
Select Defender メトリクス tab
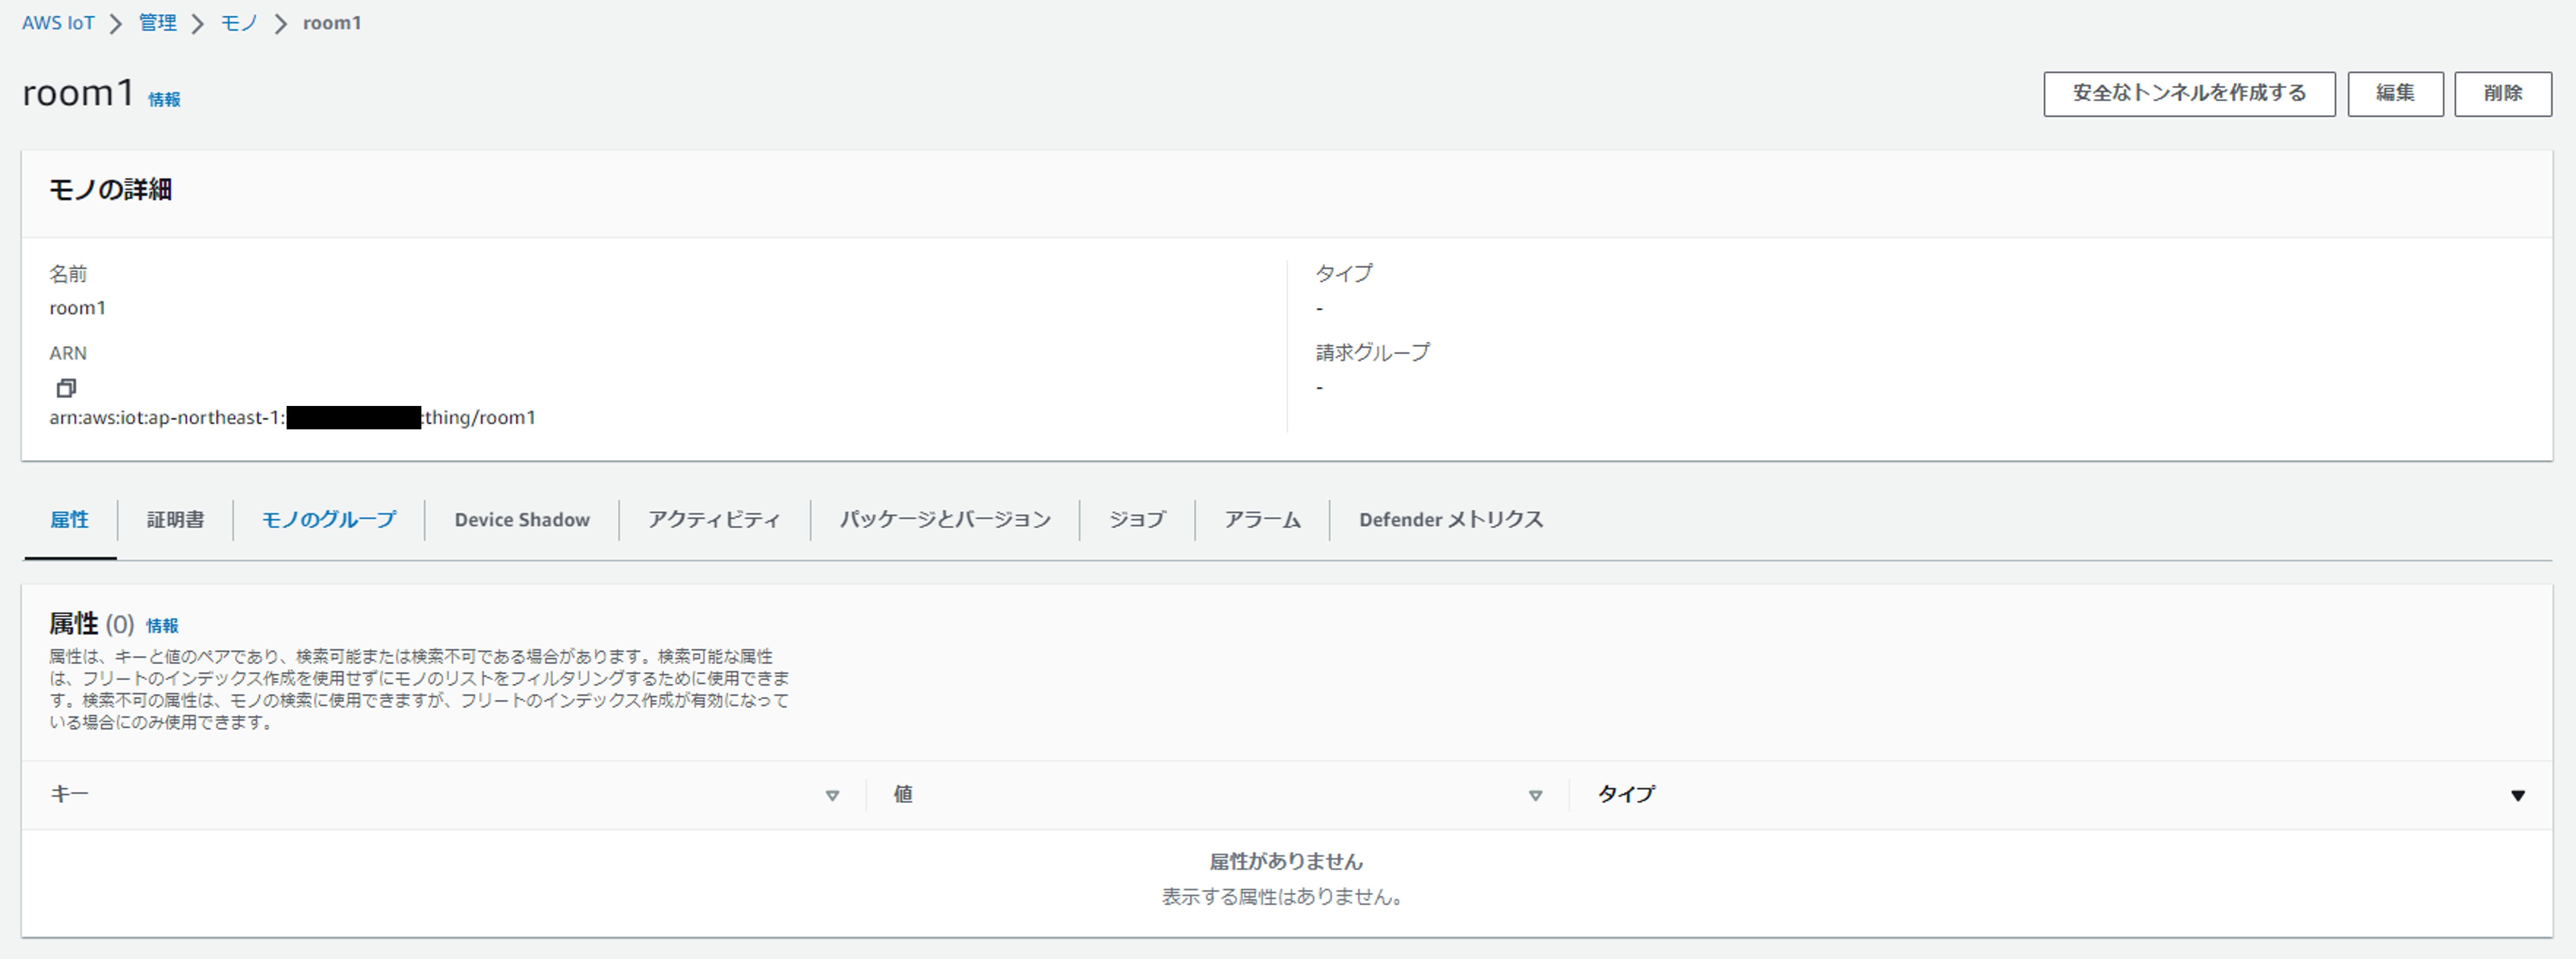[x=1450, y=520]
